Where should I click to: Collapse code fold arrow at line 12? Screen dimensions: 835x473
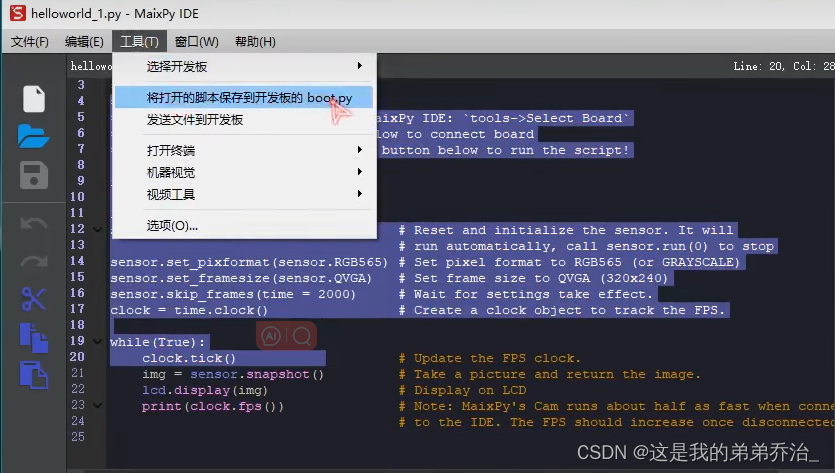pos(97,230)
